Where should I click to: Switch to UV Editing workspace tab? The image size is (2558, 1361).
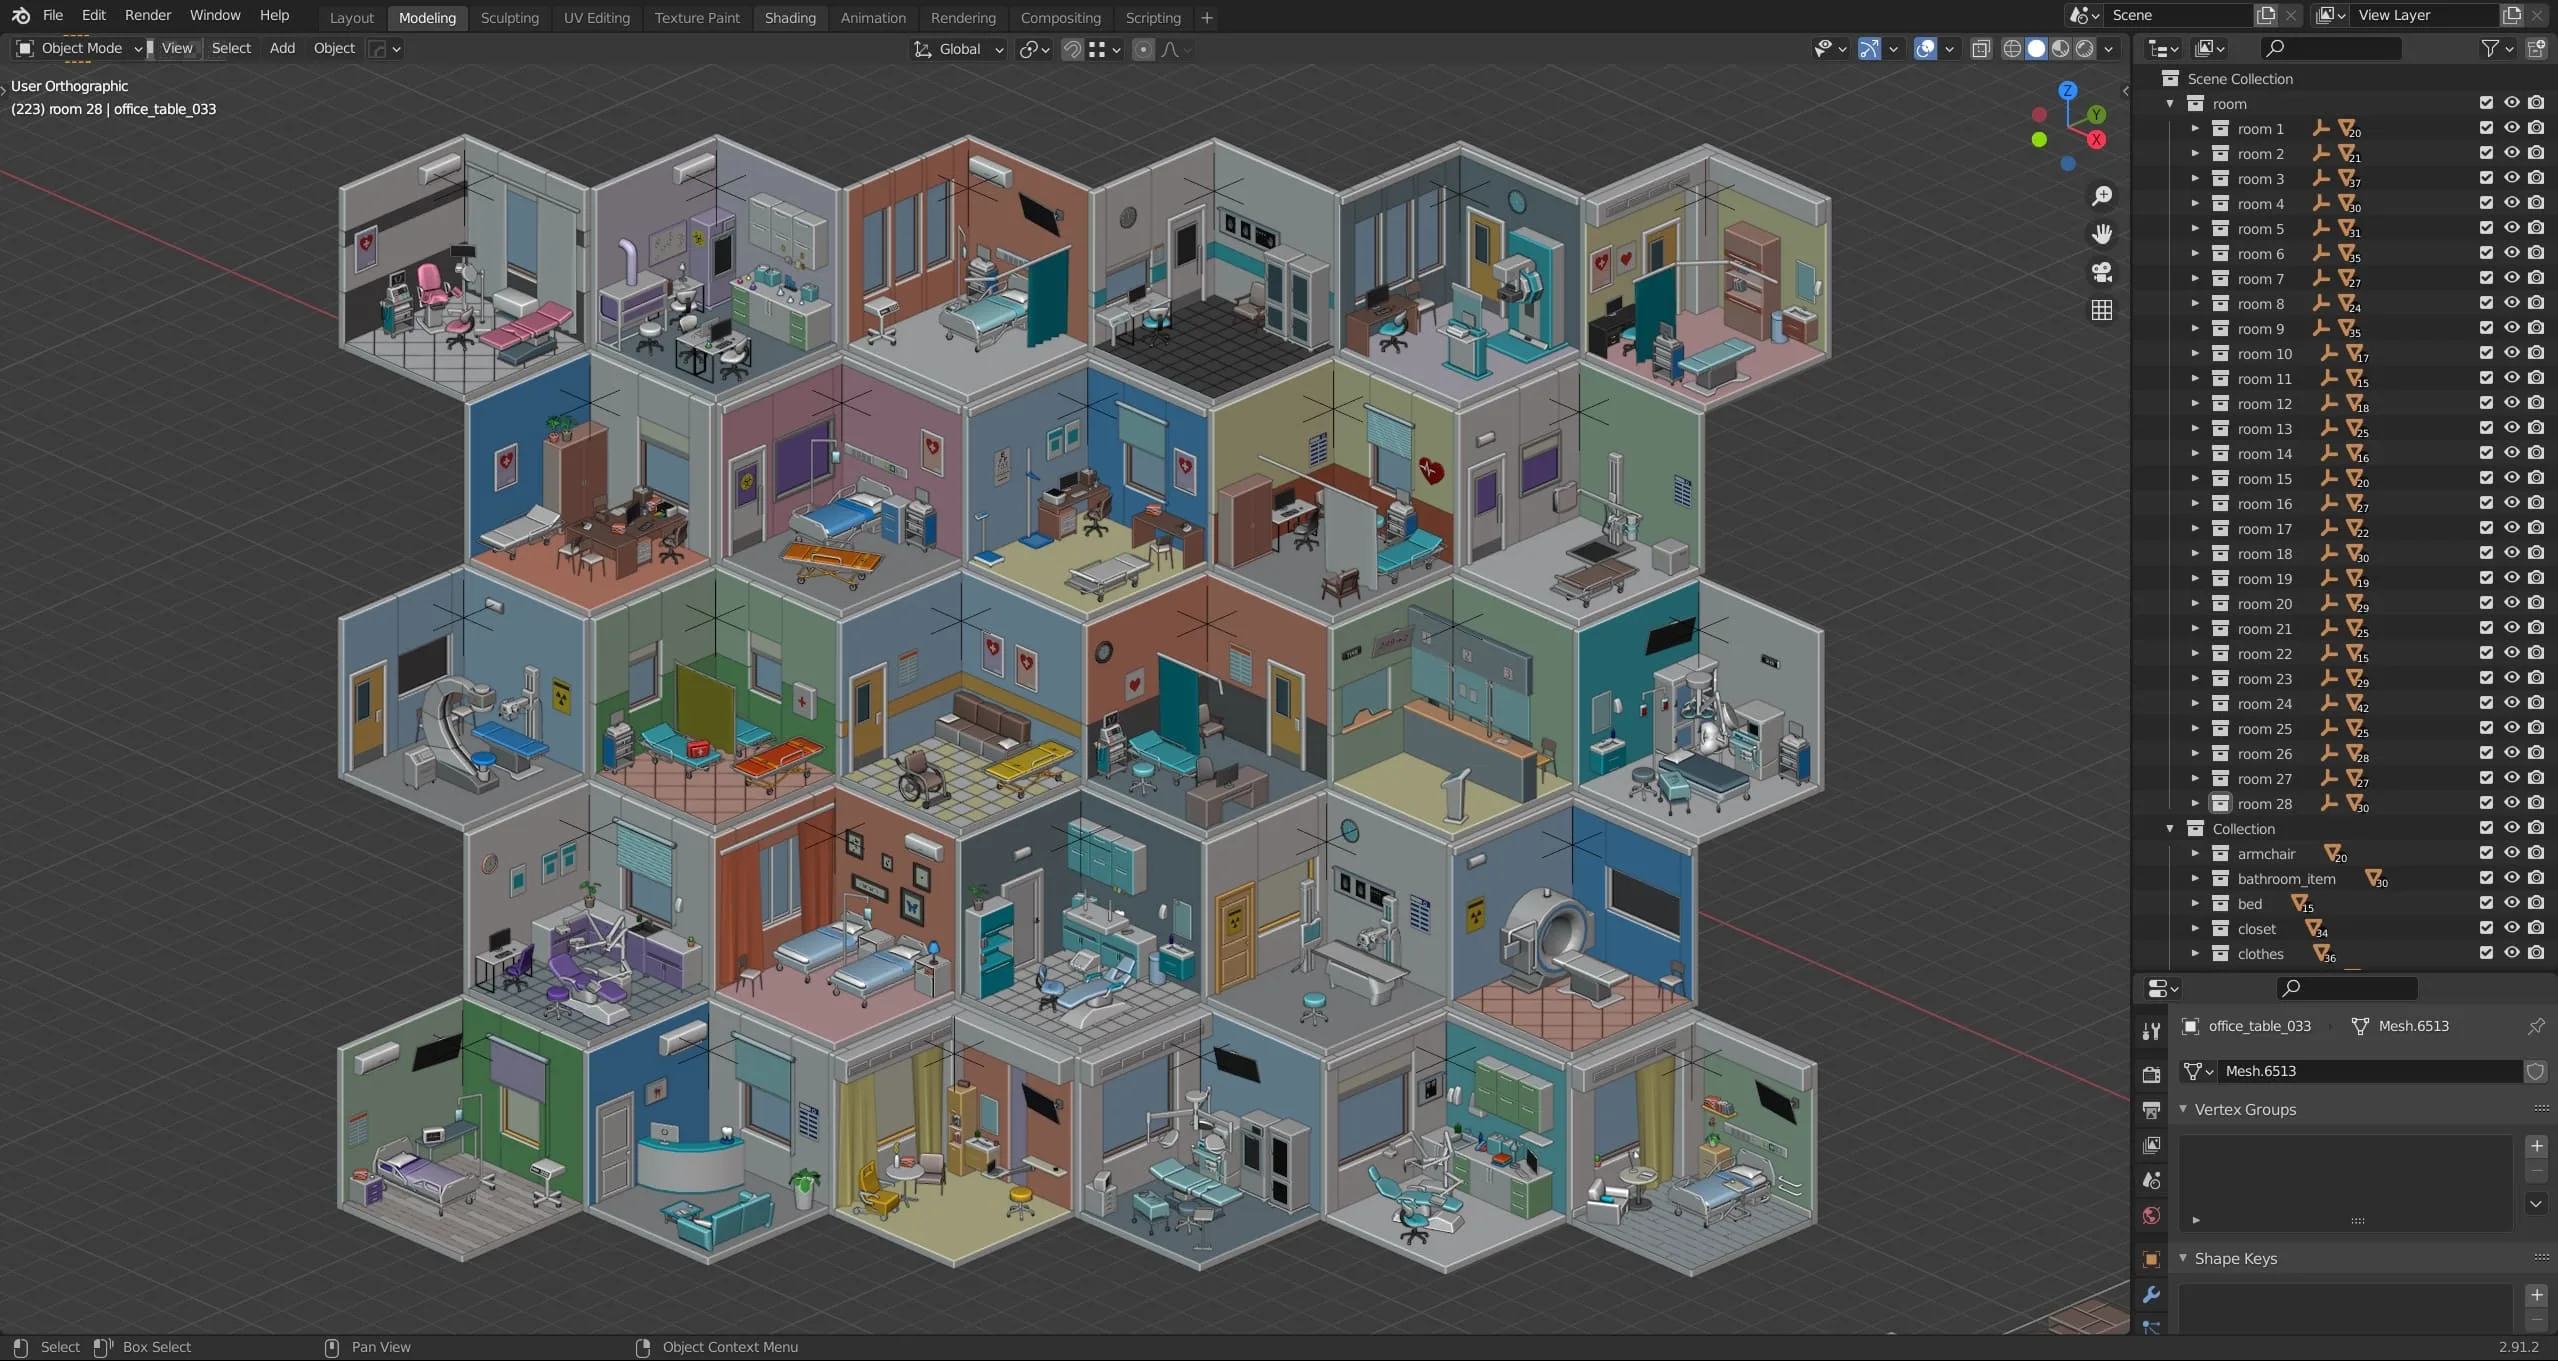click(596, 17)
